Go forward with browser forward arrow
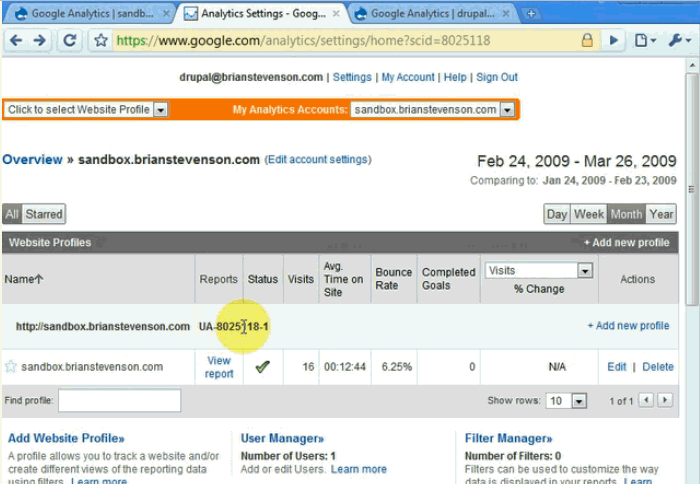This screenshot has height=484, width=700. click(x=40, y=41)
